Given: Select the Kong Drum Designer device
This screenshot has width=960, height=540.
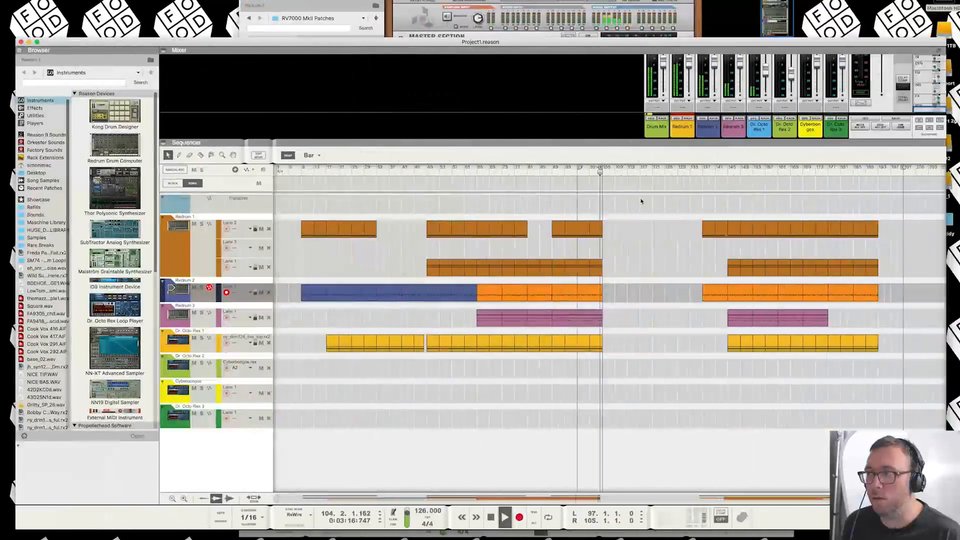Looking at the screenshot, I should [114, 114].
